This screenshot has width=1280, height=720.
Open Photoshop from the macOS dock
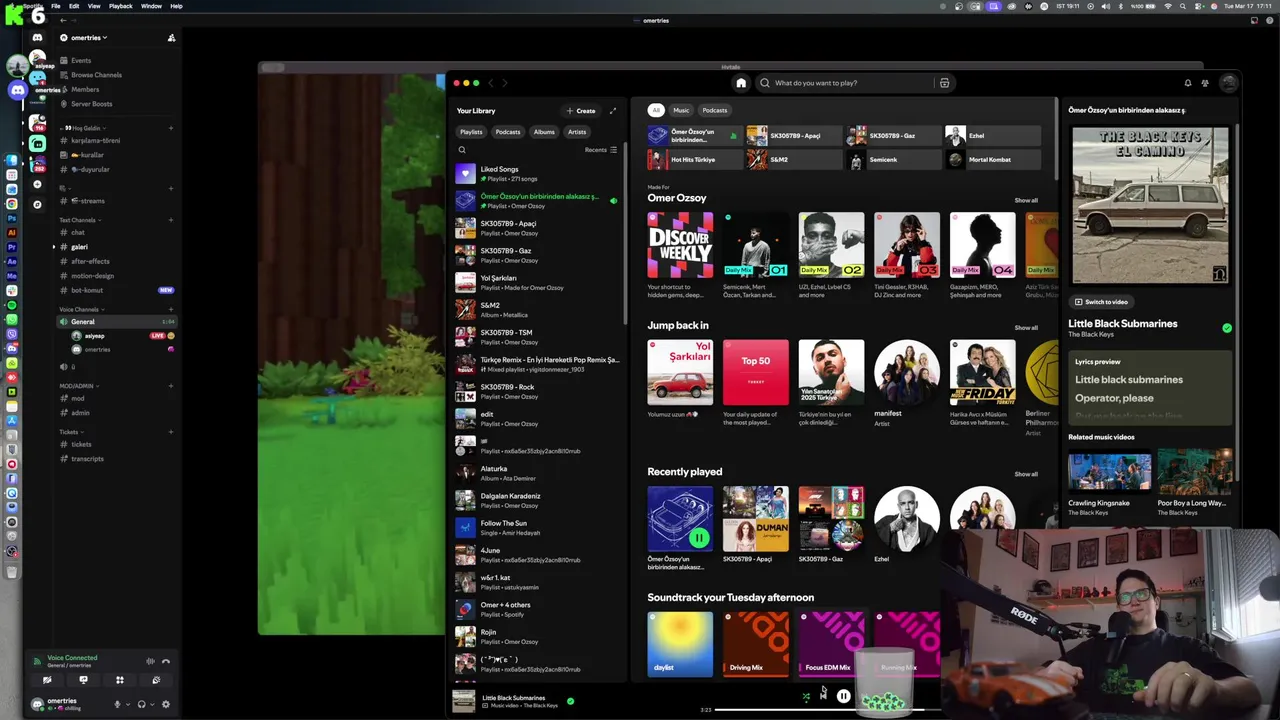12,218
